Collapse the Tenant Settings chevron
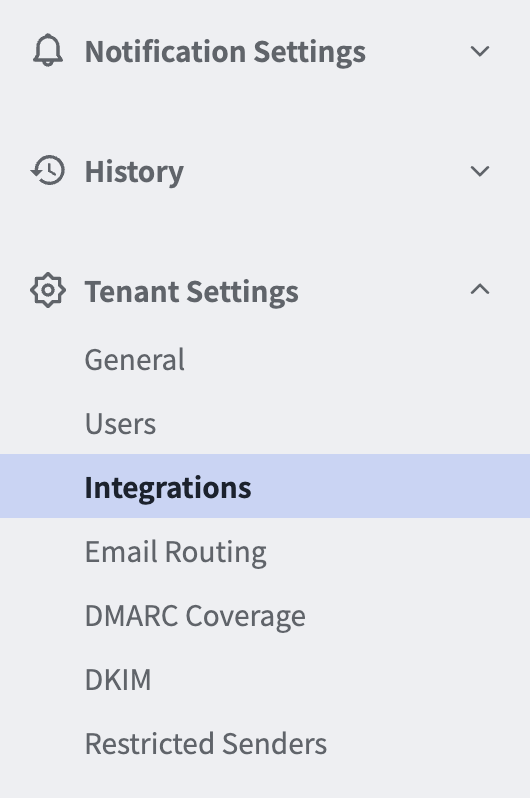530x798 pixels. (x=480, y=290)
